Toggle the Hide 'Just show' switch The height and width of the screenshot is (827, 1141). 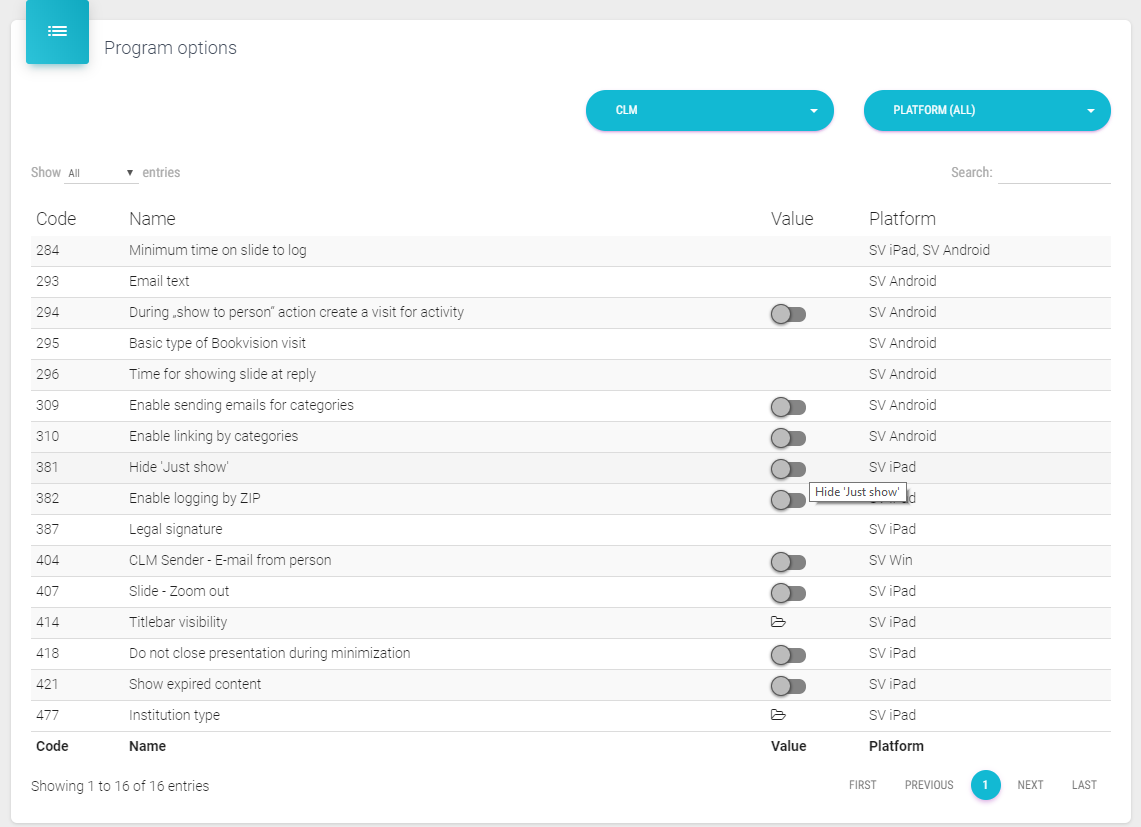tap(788, 469)
